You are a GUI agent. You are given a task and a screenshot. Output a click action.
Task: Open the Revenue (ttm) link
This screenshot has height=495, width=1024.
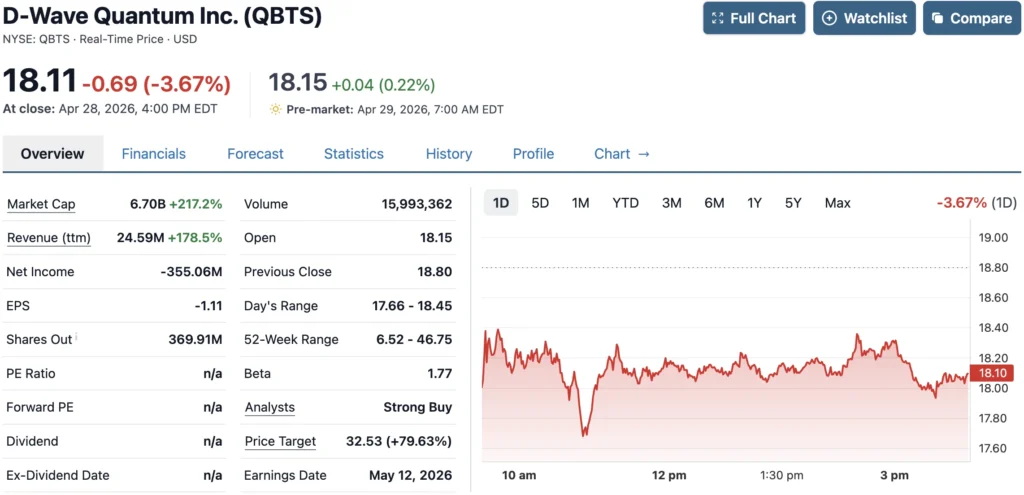click(x=49, y=238)
